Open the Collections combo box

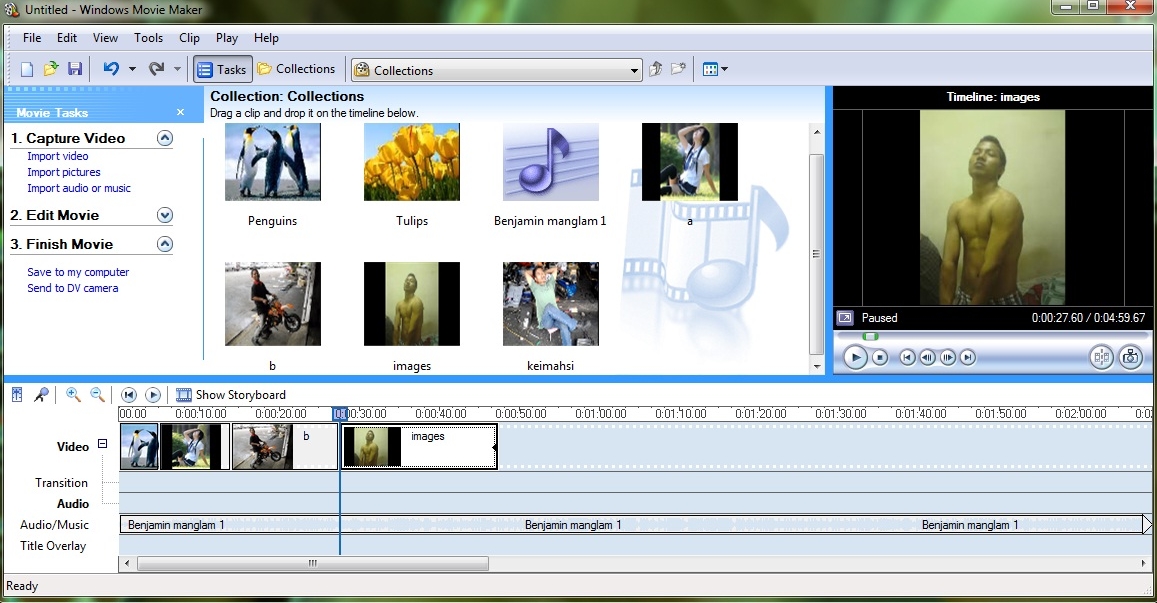point(497,70)
